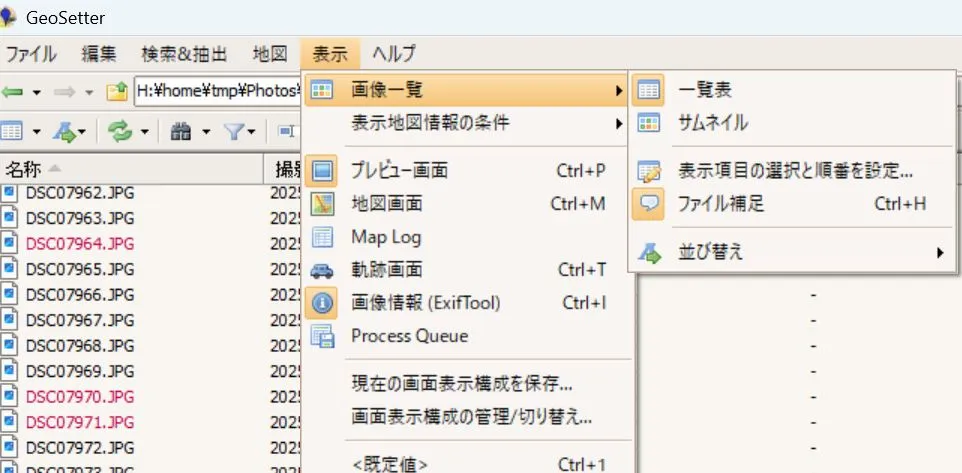
Task: Toggle ファイル補足 in the submenu
Action: coord(720,204)
